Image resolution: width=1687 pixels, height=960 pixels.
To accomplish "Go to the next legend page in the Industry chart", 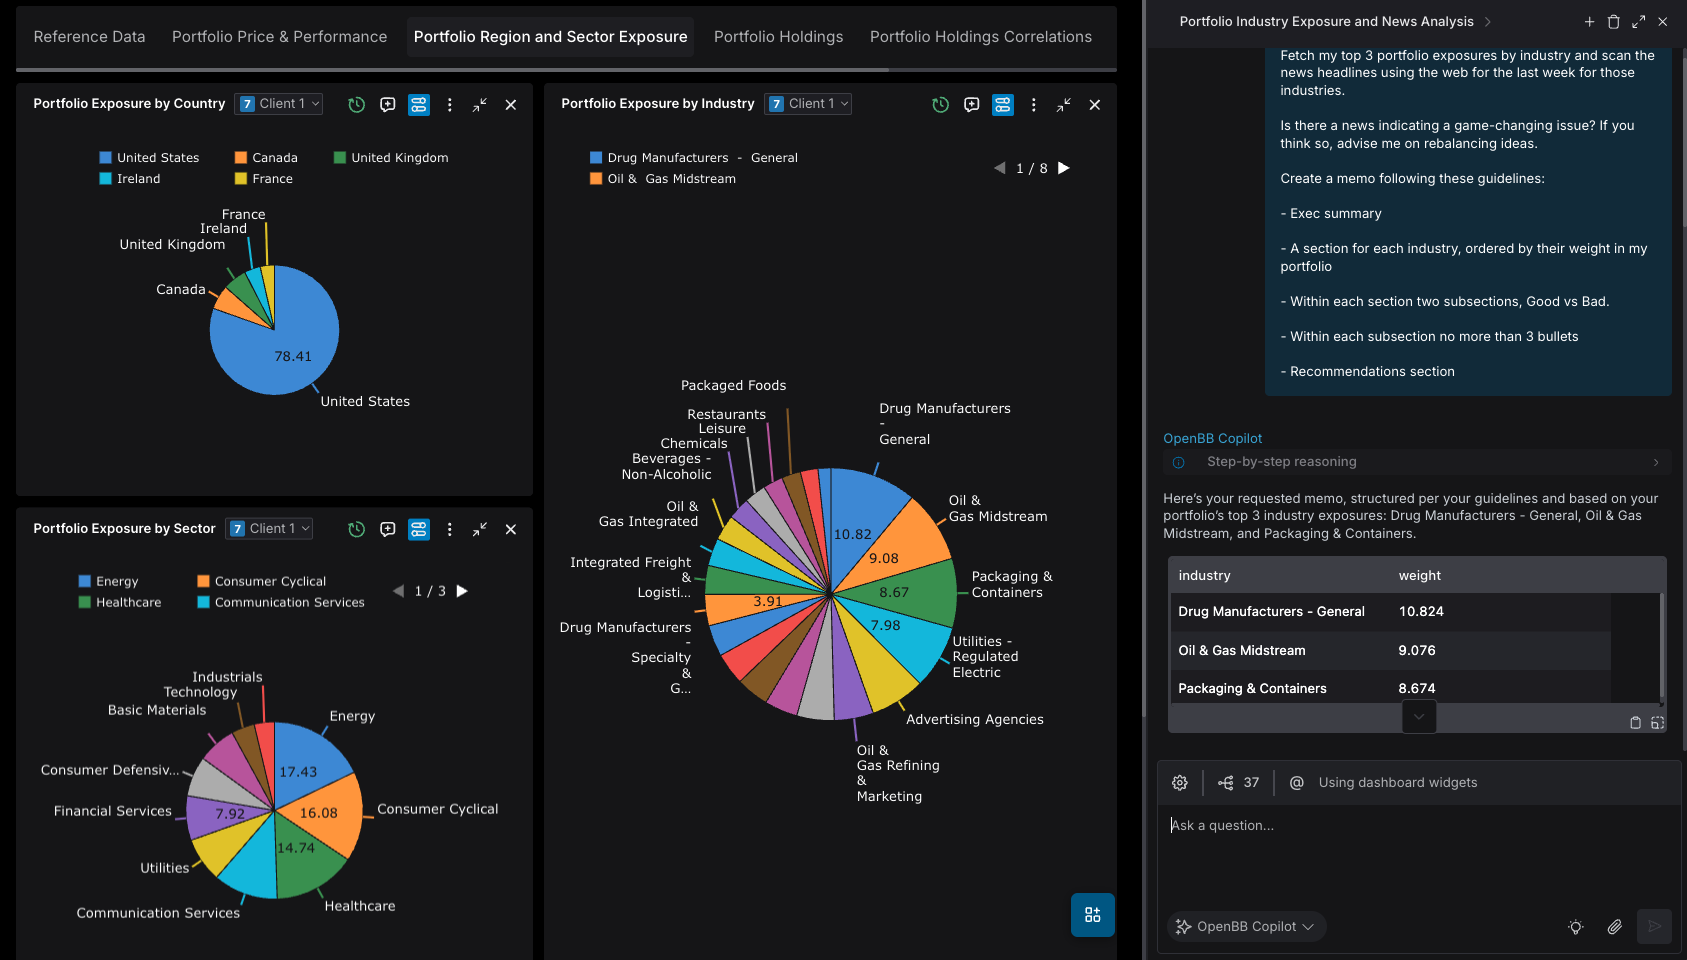I will tap(1064, 168).
